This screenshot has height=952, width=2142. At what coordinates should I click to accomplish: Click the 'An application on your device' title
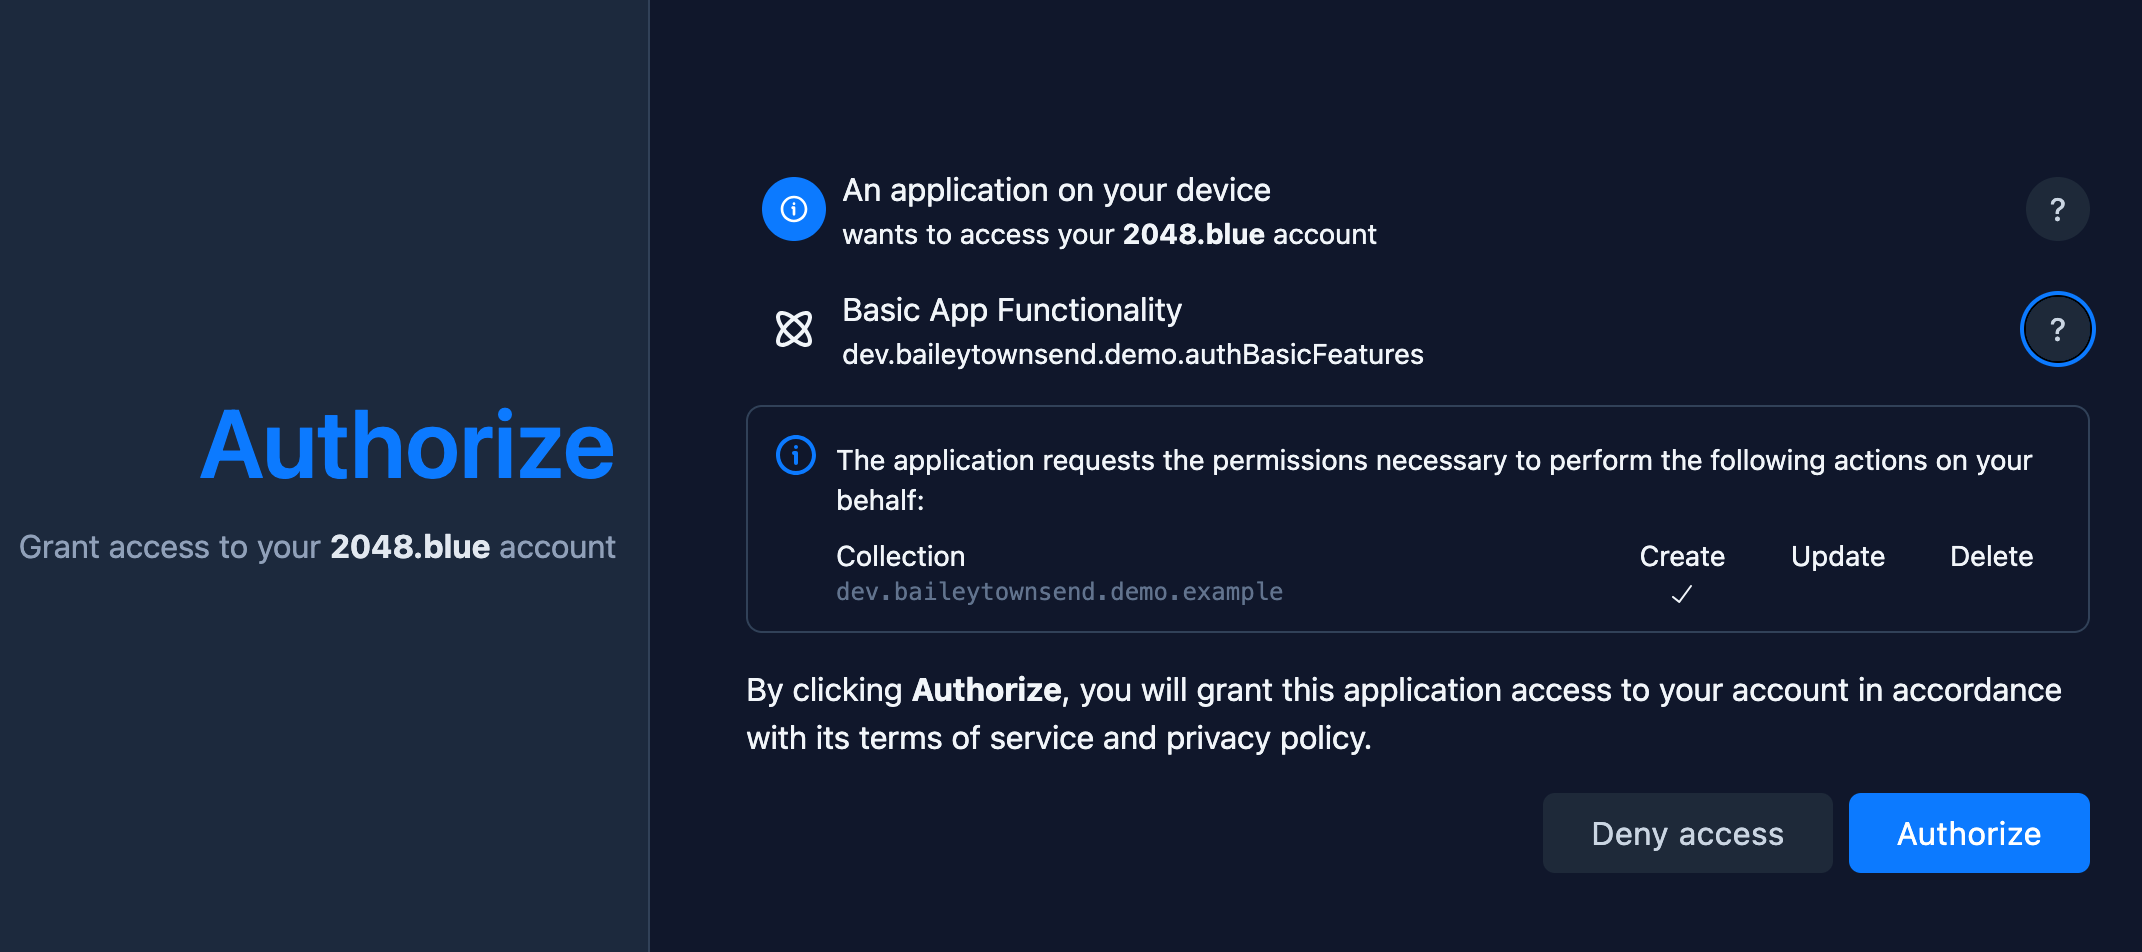tap(1056, 190)
